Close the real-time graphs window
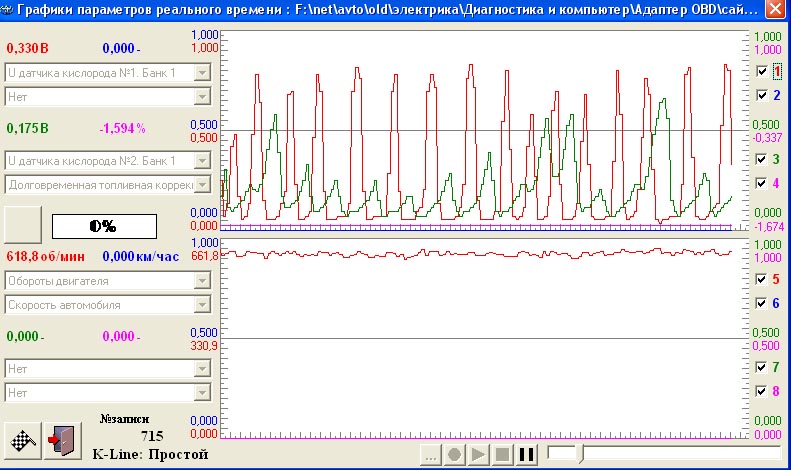 pos(774,11)
